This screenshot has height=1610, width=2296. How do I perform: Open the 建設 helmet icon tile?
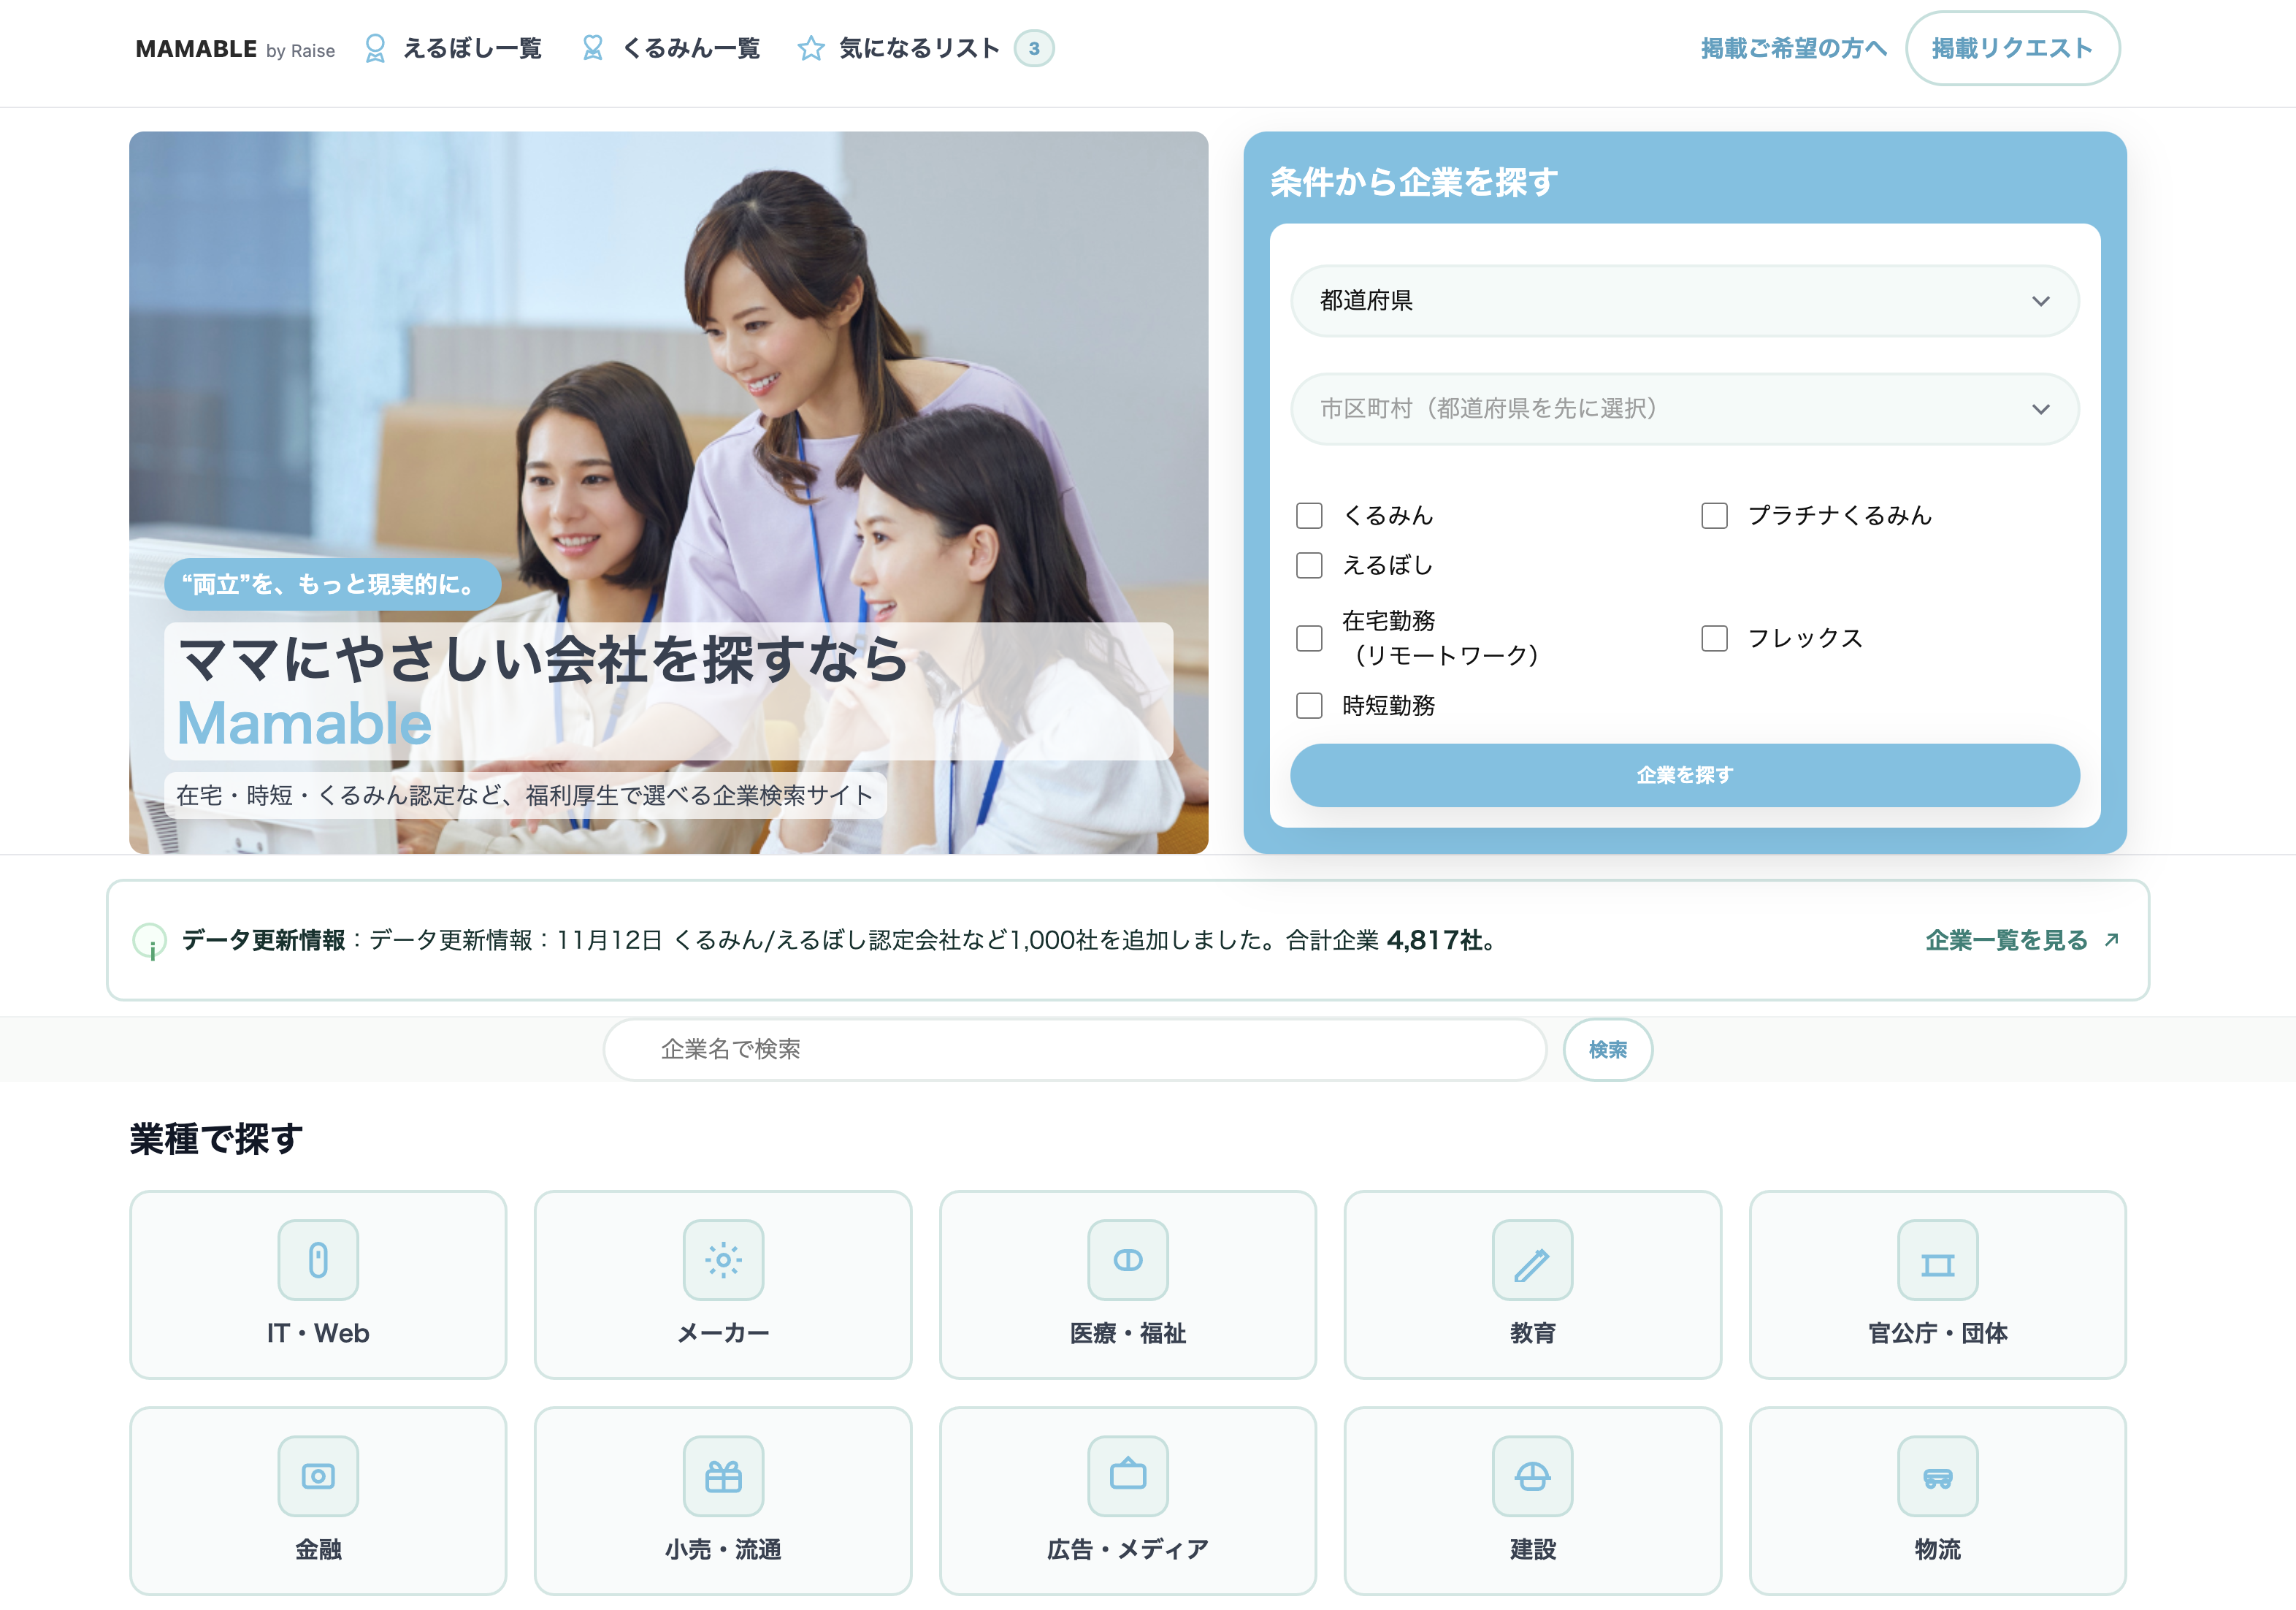[1532, 1475]
